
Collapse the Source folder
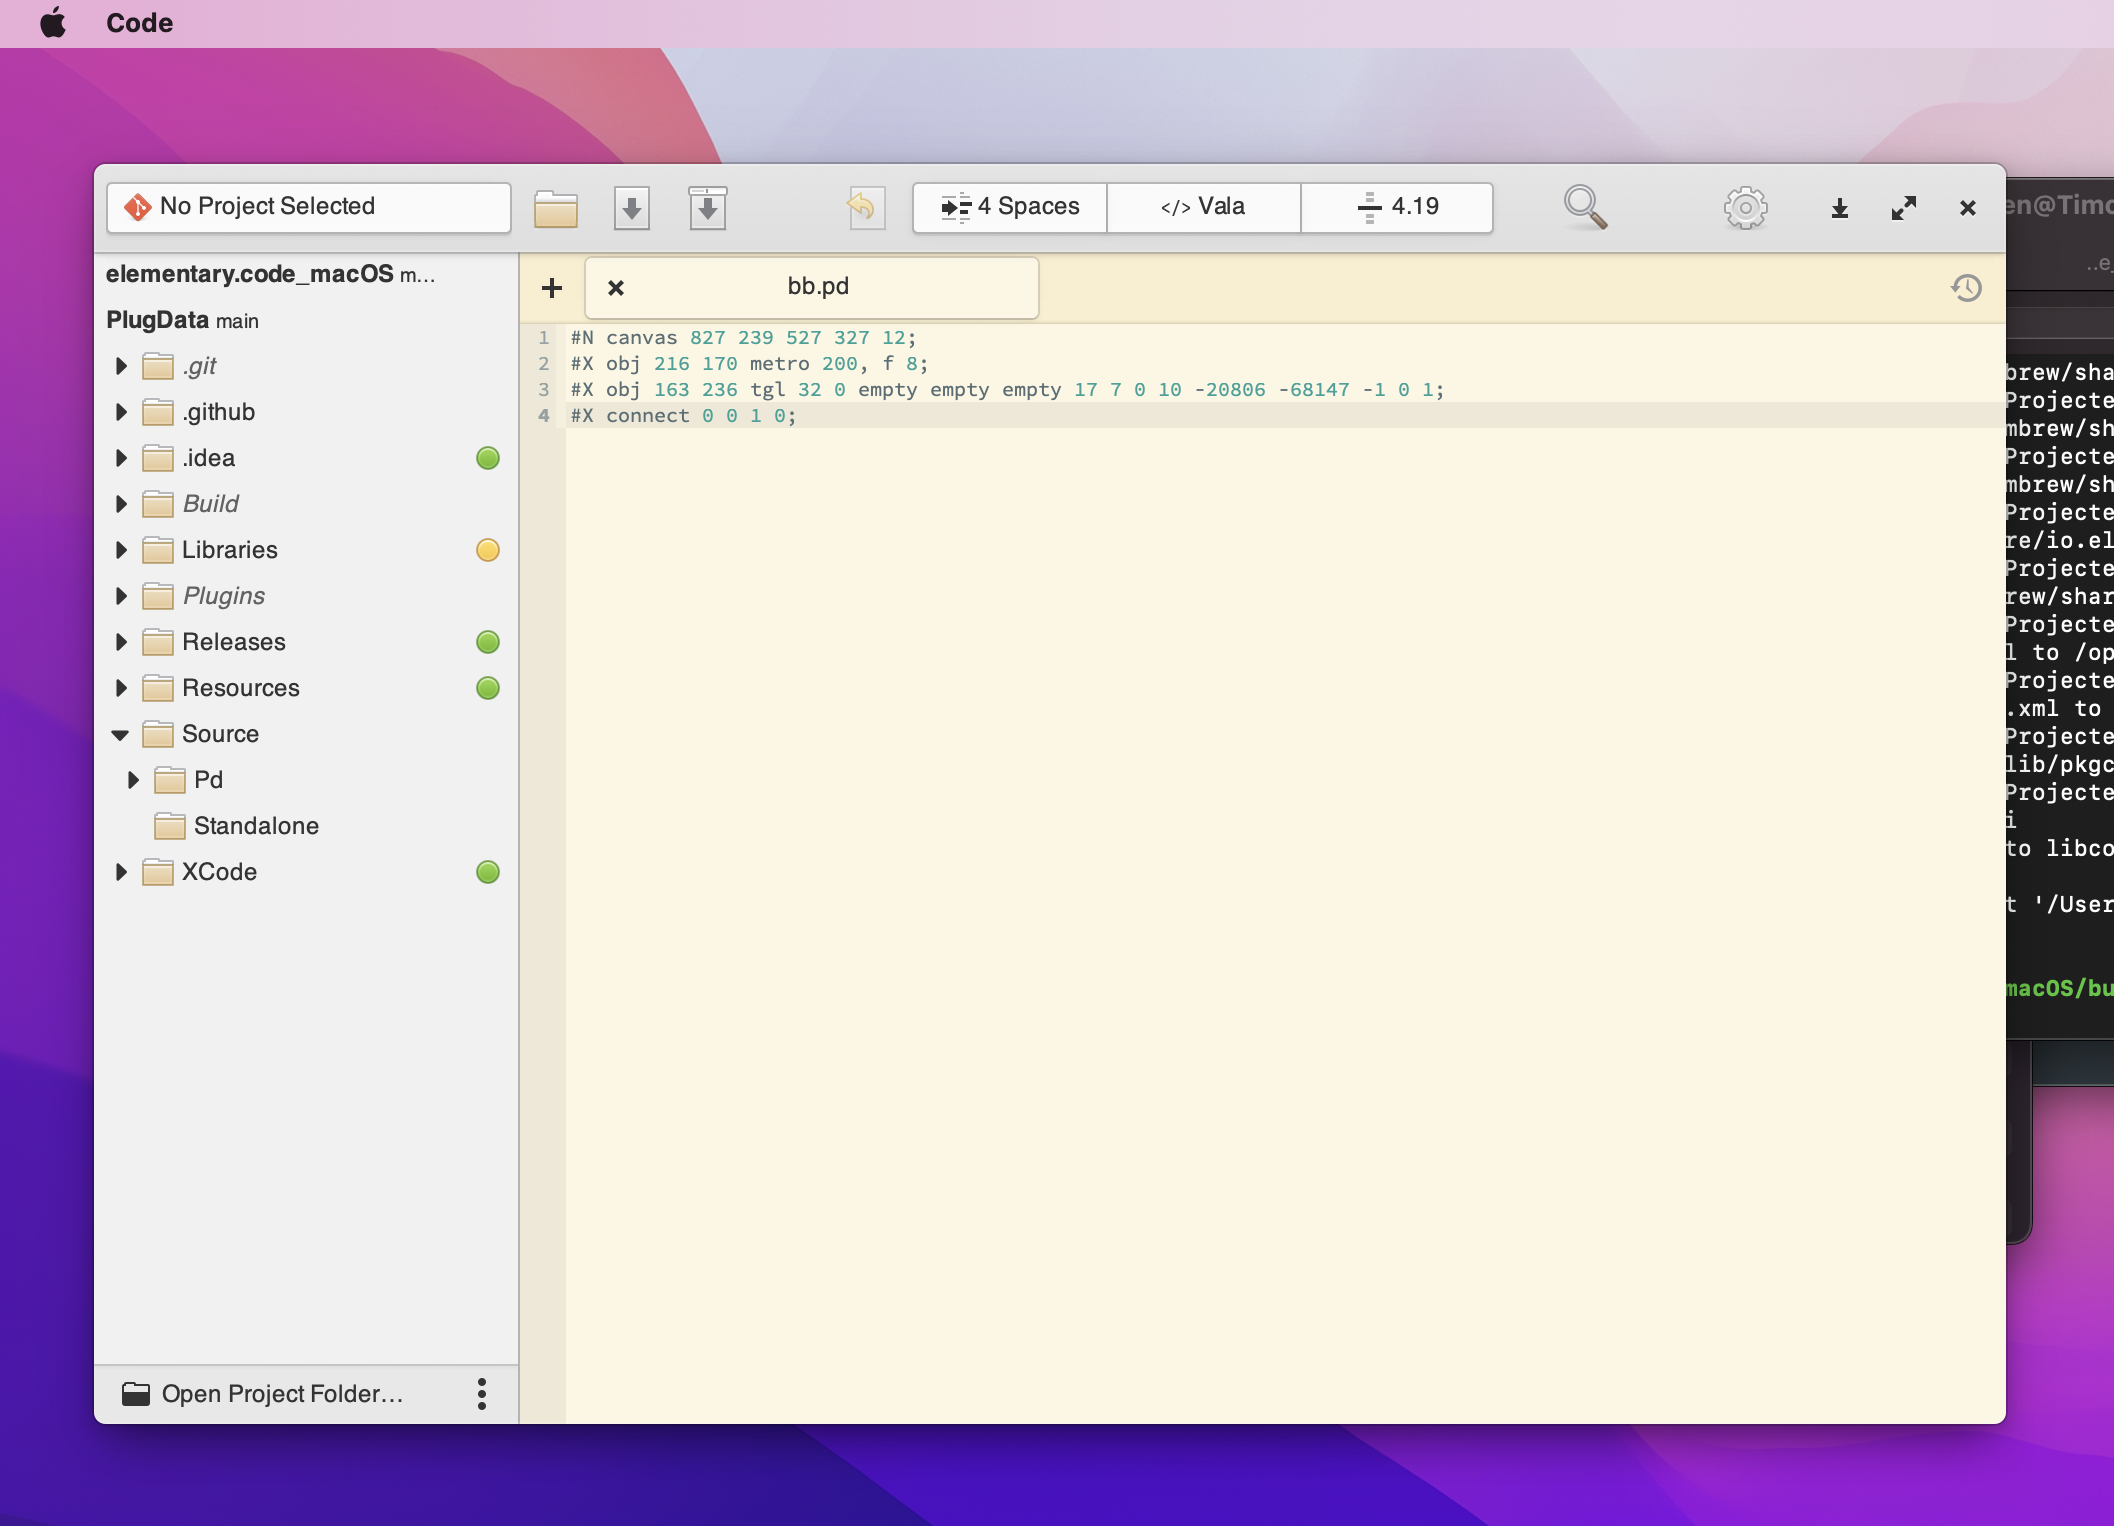[121, 734]
